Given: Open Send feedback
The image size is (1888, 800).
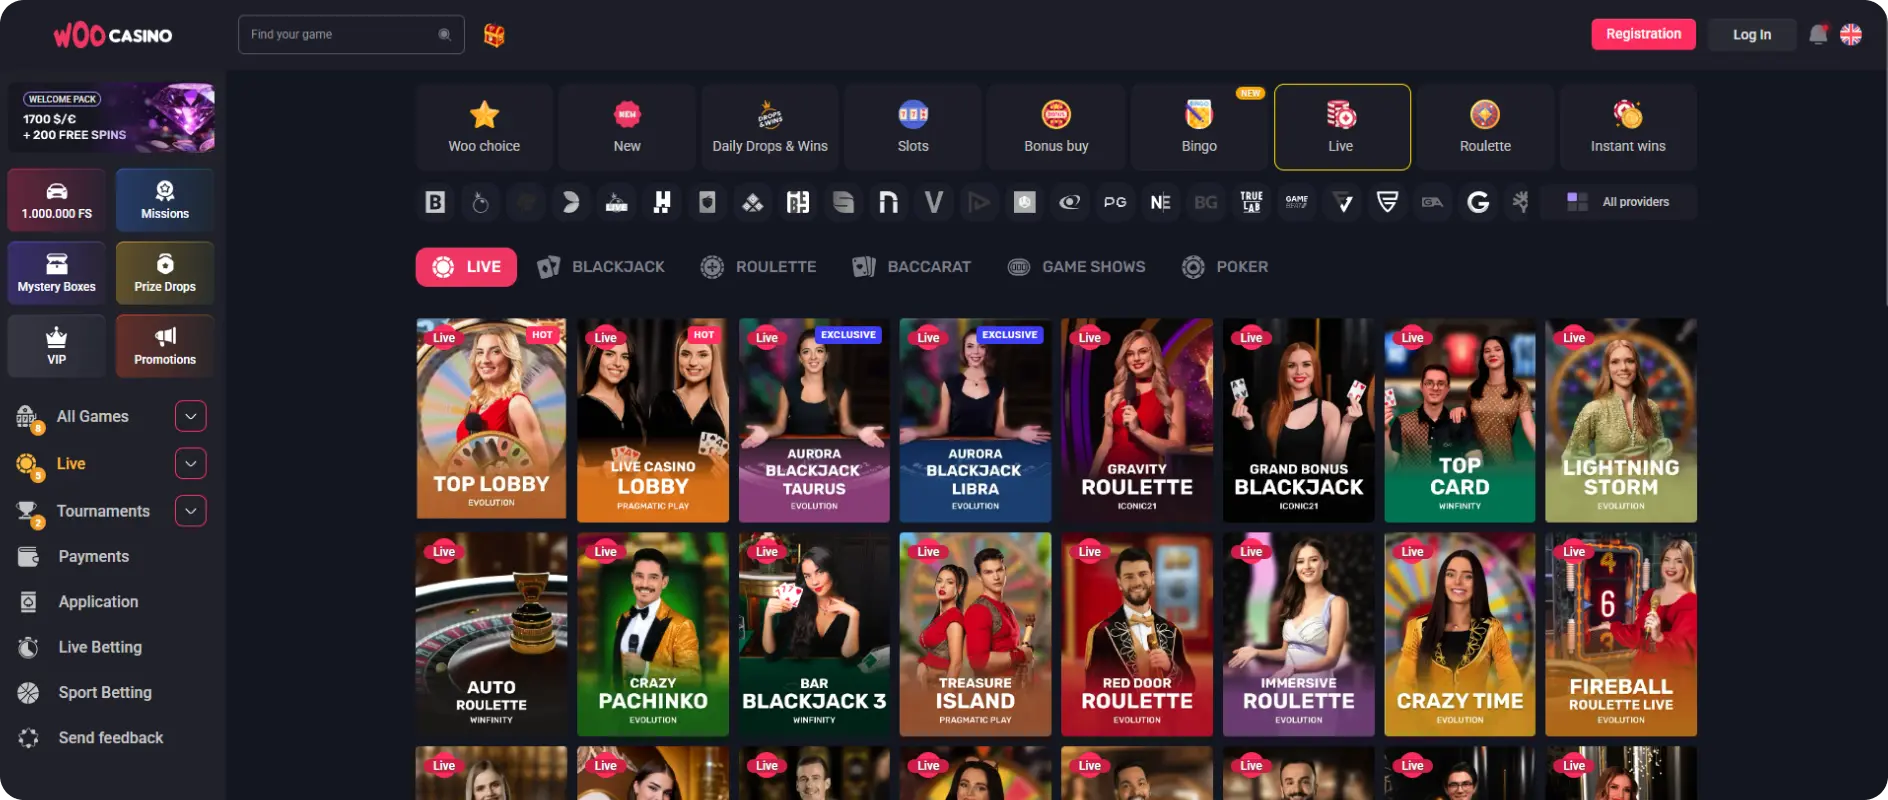Looking at the screenshot, I should (110, 738).
